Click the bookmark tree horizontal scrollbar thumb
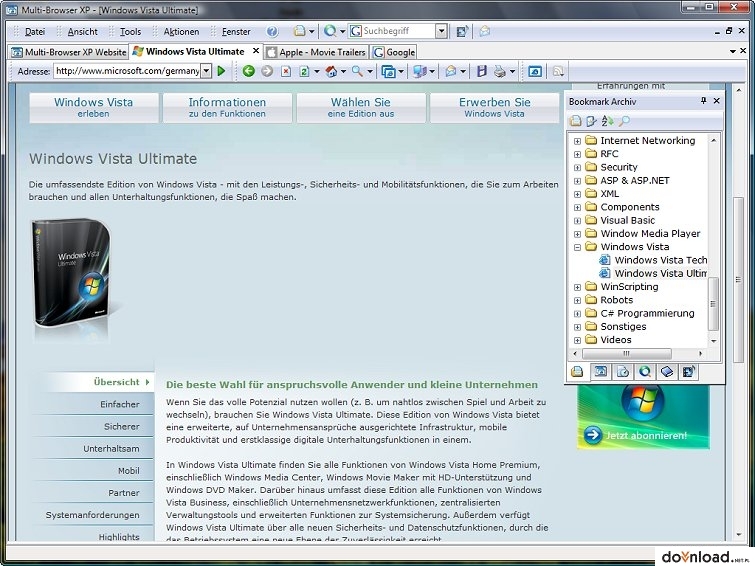This screenshot has height=566, width=755. click(626, 354)
